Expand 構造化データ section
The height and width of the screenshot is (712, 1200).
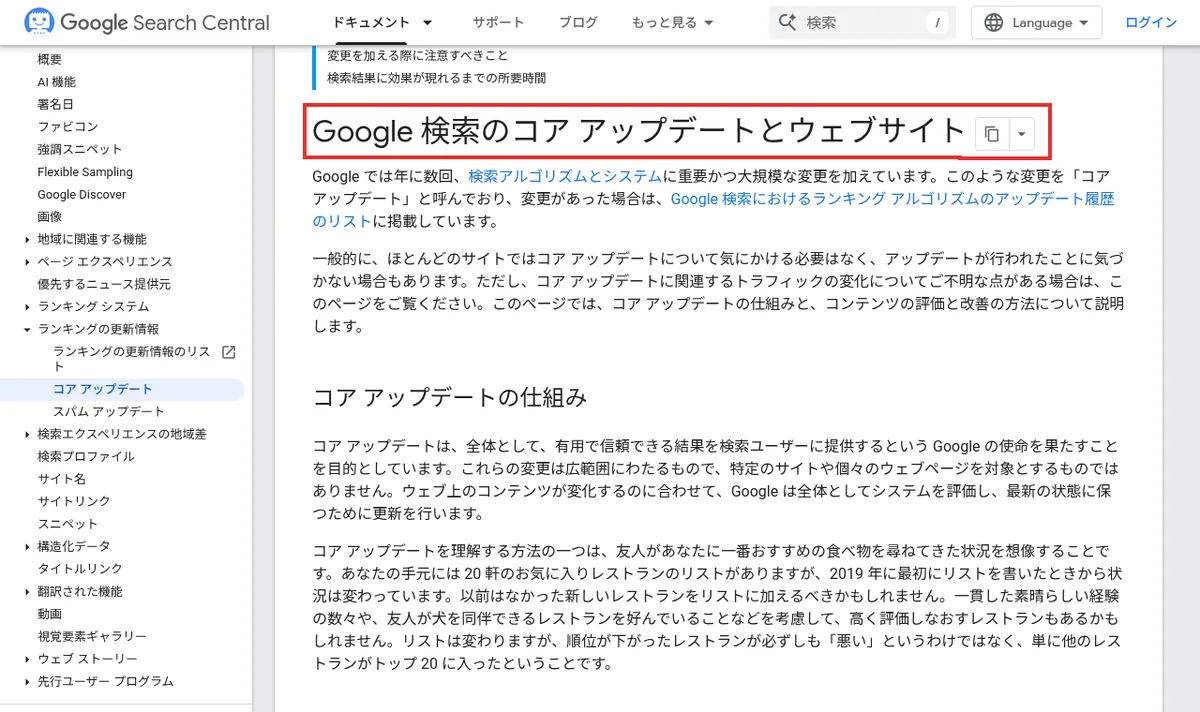click(x=26, y=546)
